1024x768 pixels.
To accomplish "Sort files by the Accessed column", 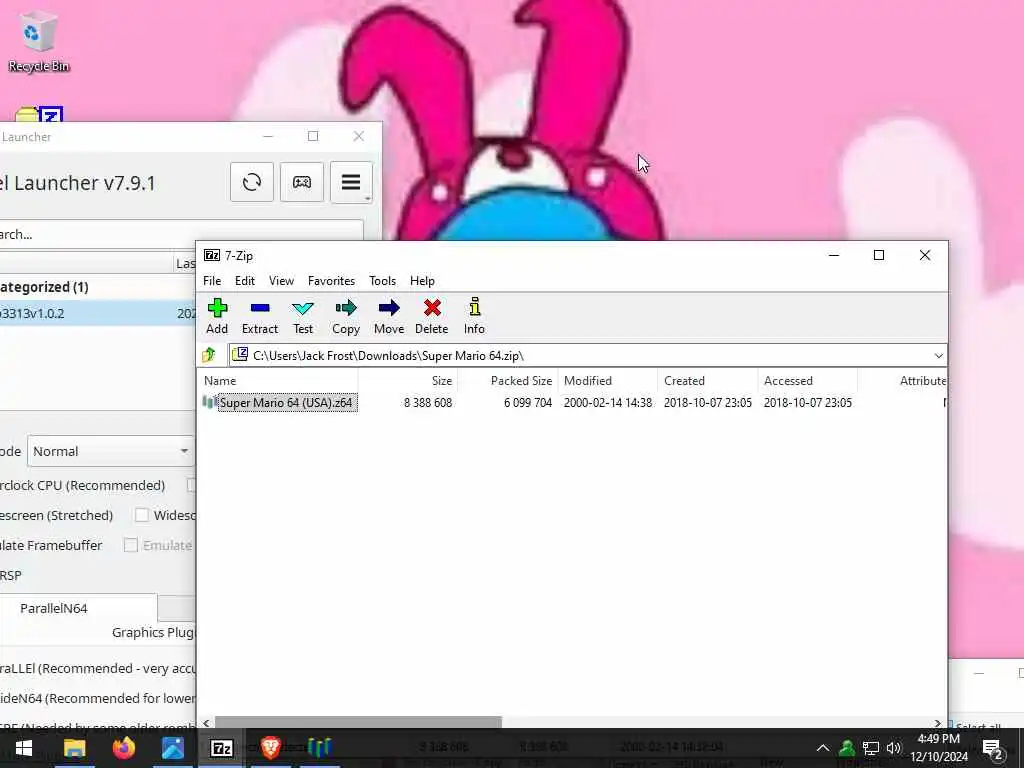I will tap(808, 381).
